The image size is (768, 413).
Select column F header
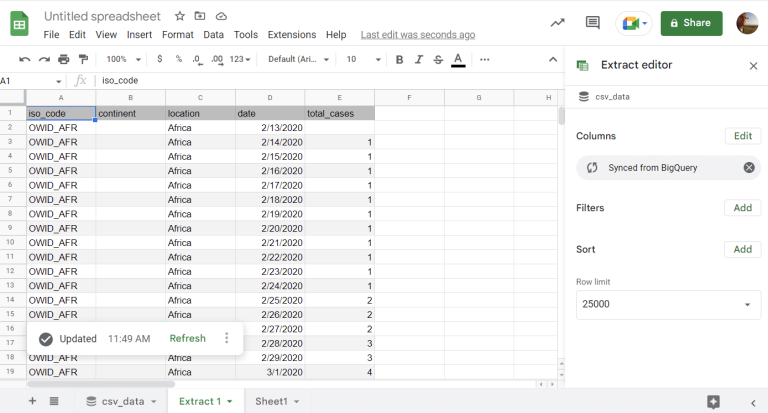point(409,97)
